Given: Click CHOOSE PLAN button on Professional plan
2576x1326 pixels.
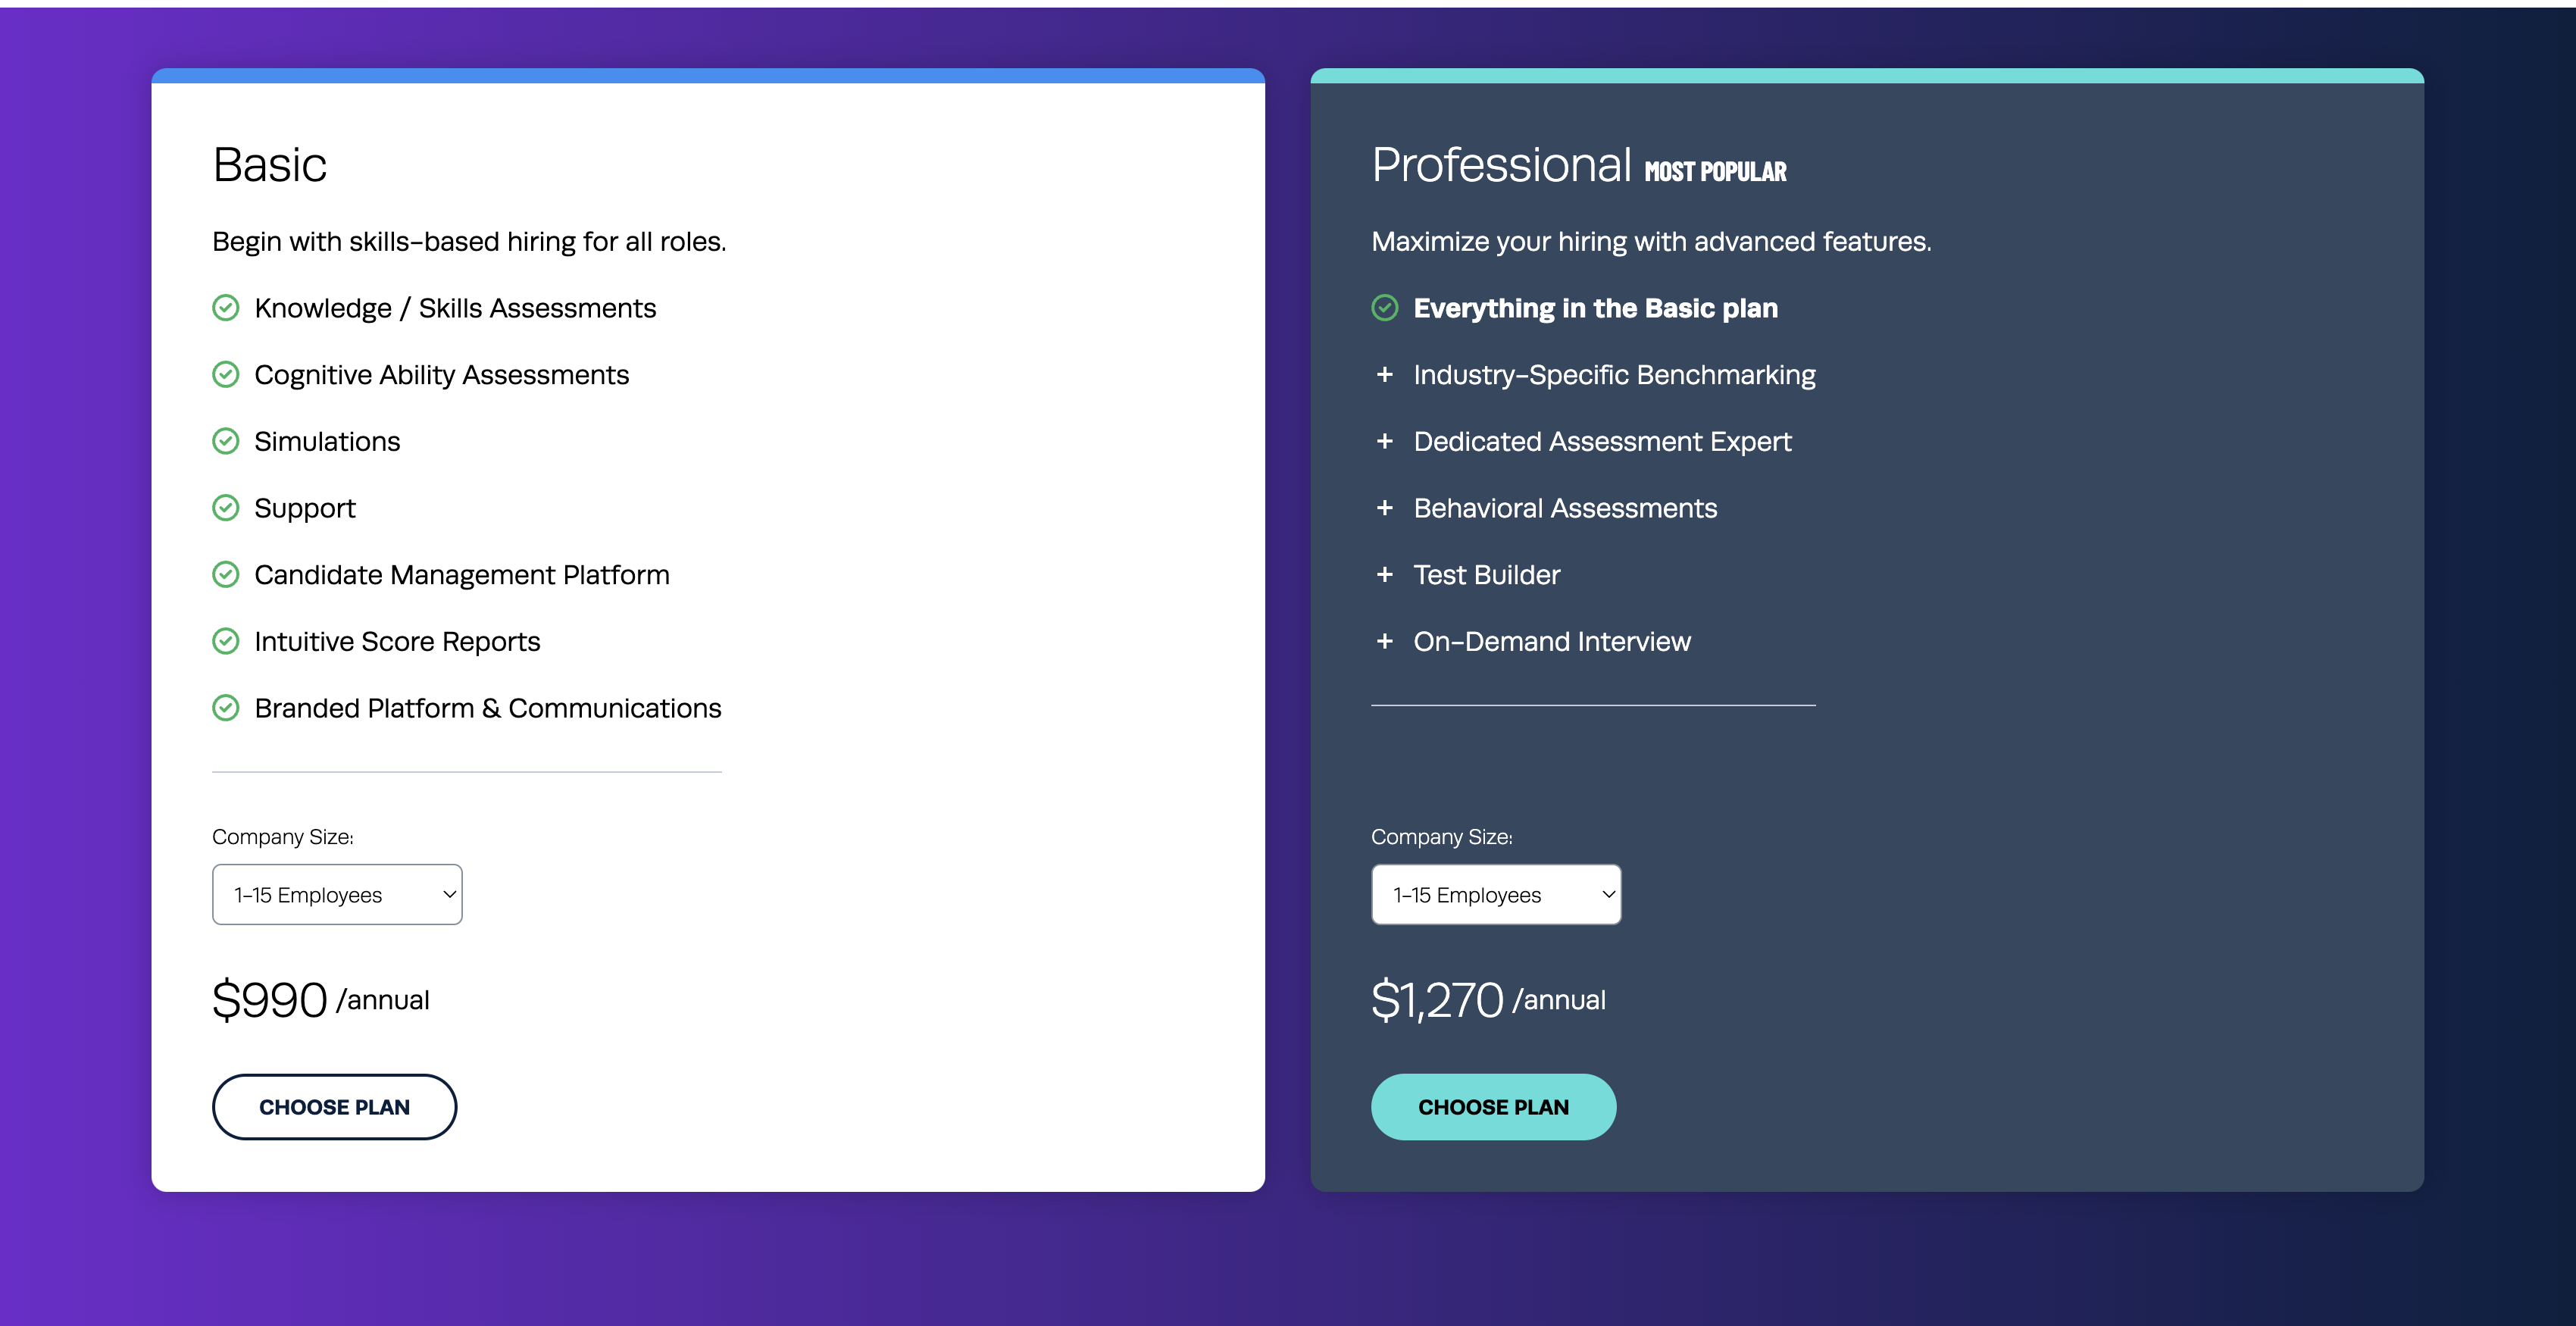Looking at the screenshot, I should [x=1493, y=1106].
